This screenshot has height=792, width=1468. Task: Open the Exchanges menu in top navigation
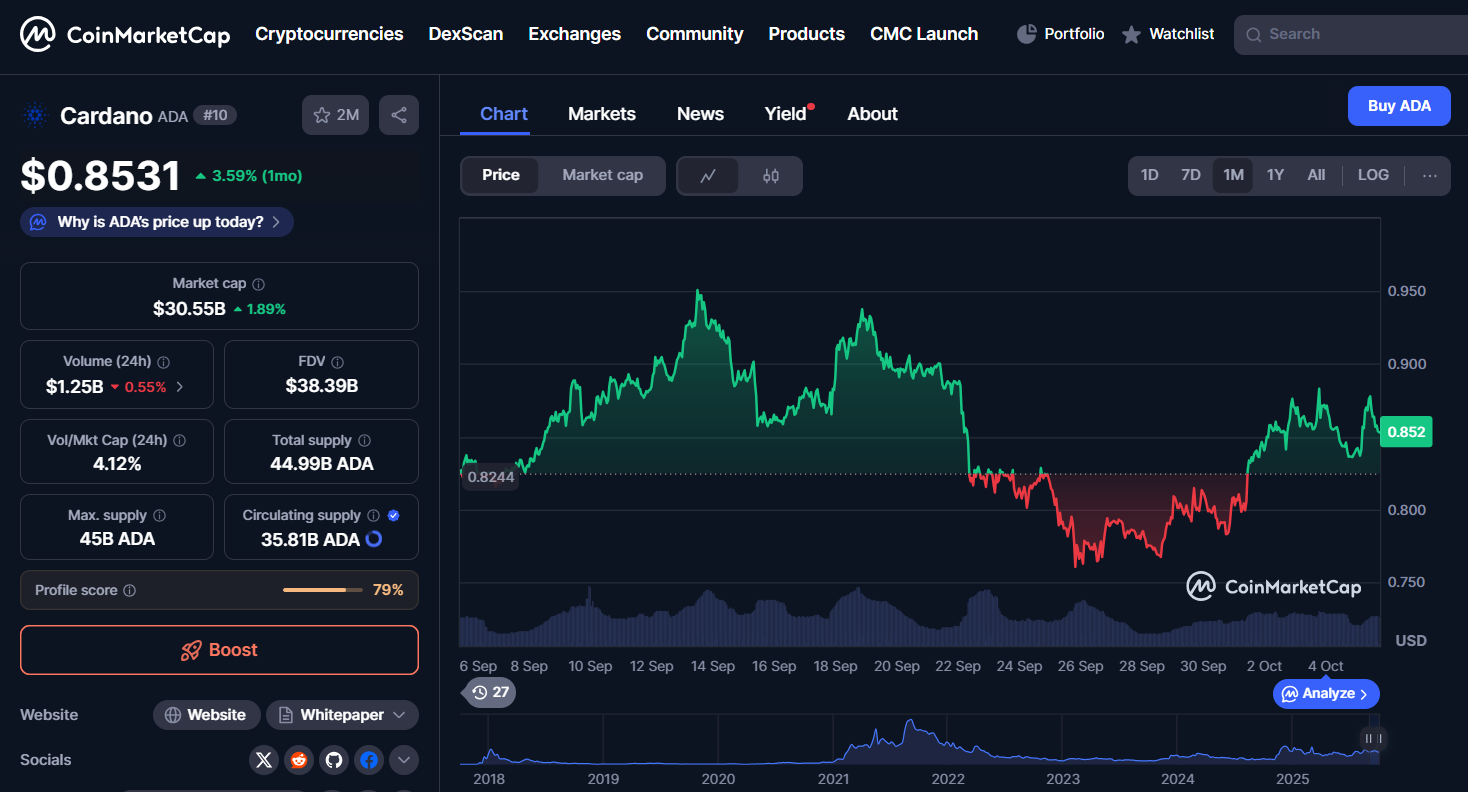coord(574,34)
